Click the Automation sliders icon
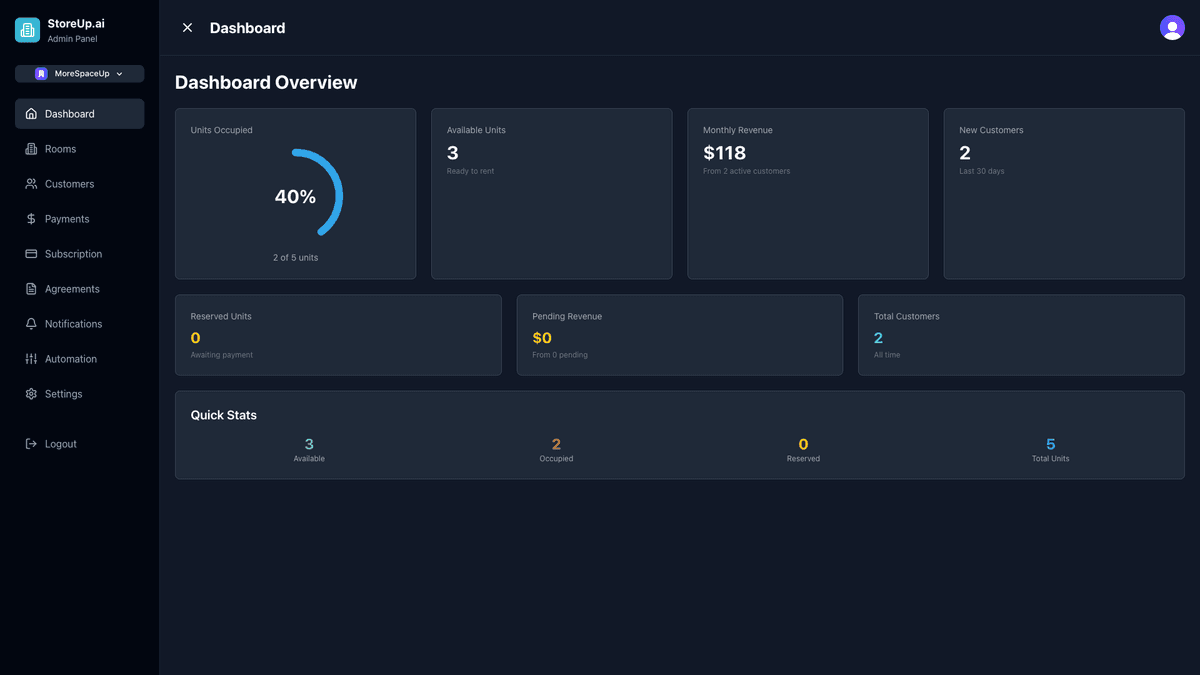Image resolution: width=1200 pixels, height=675 pixels. pyautogui.click(x=31, y=358)
